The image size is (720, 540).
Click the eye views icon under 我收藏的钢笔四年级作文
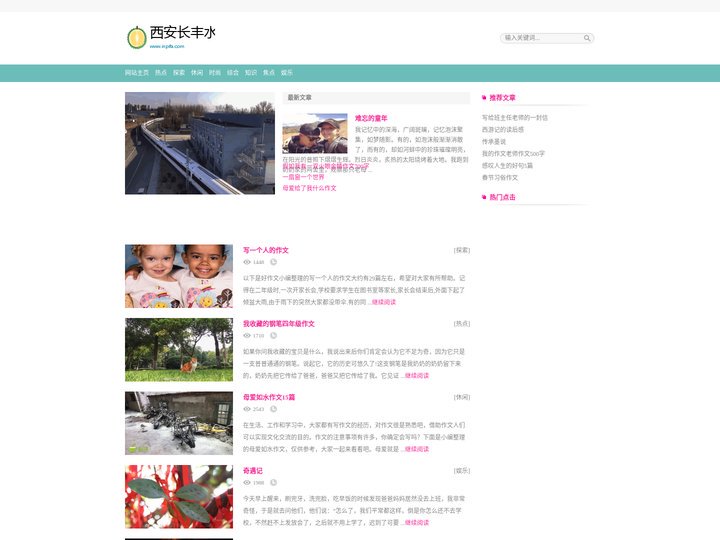pyautogui.click(x=247, y=336)
